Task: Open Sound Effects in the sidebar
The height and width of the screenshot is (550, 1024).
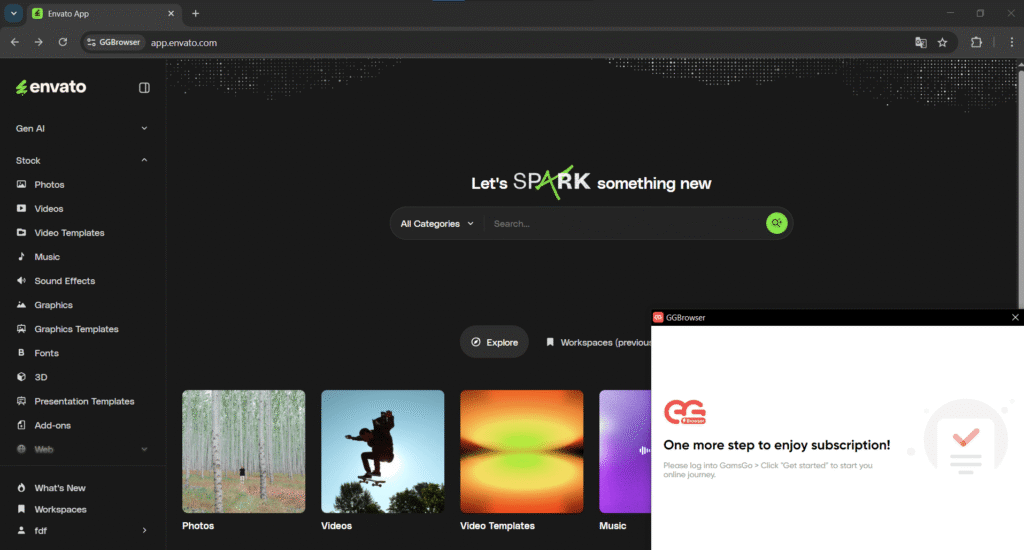Action: pos(64,281)
